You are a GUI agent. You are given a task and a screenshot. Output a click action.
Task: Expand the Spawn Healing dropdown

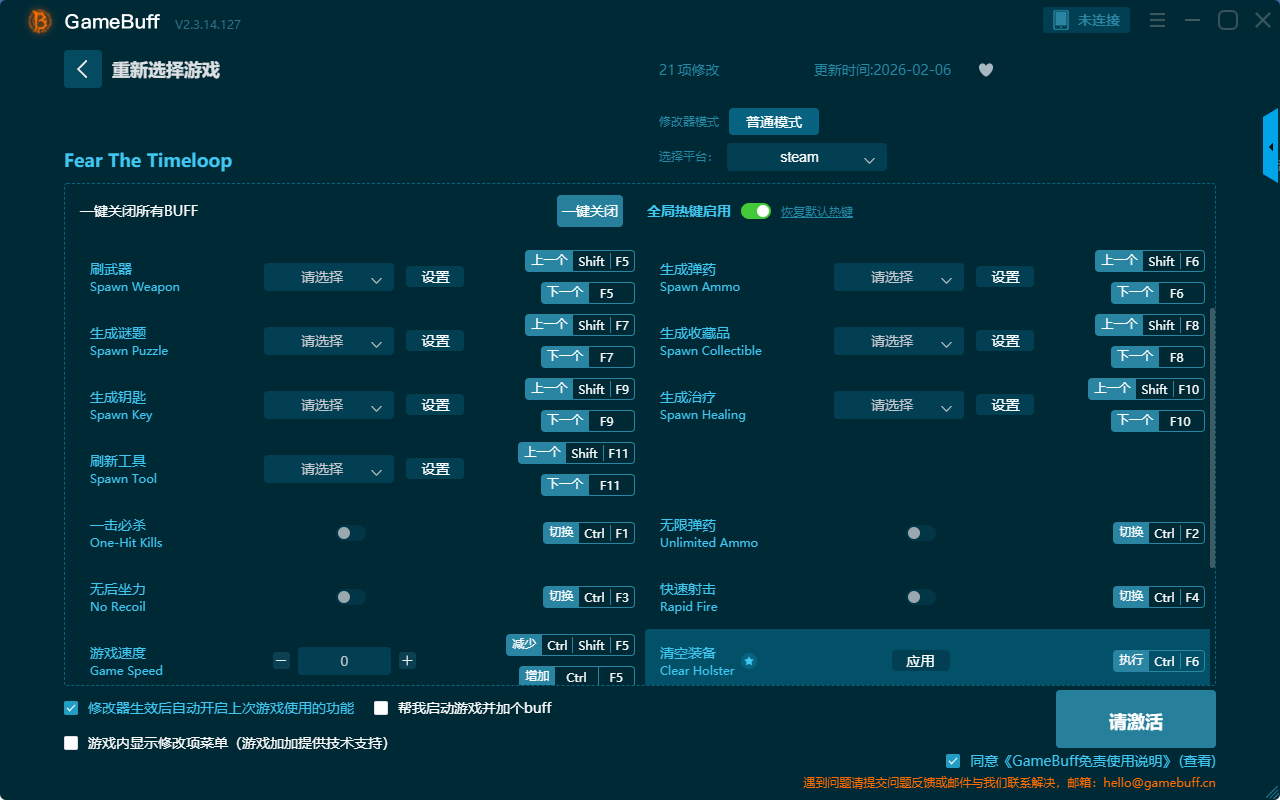(898, 405)
